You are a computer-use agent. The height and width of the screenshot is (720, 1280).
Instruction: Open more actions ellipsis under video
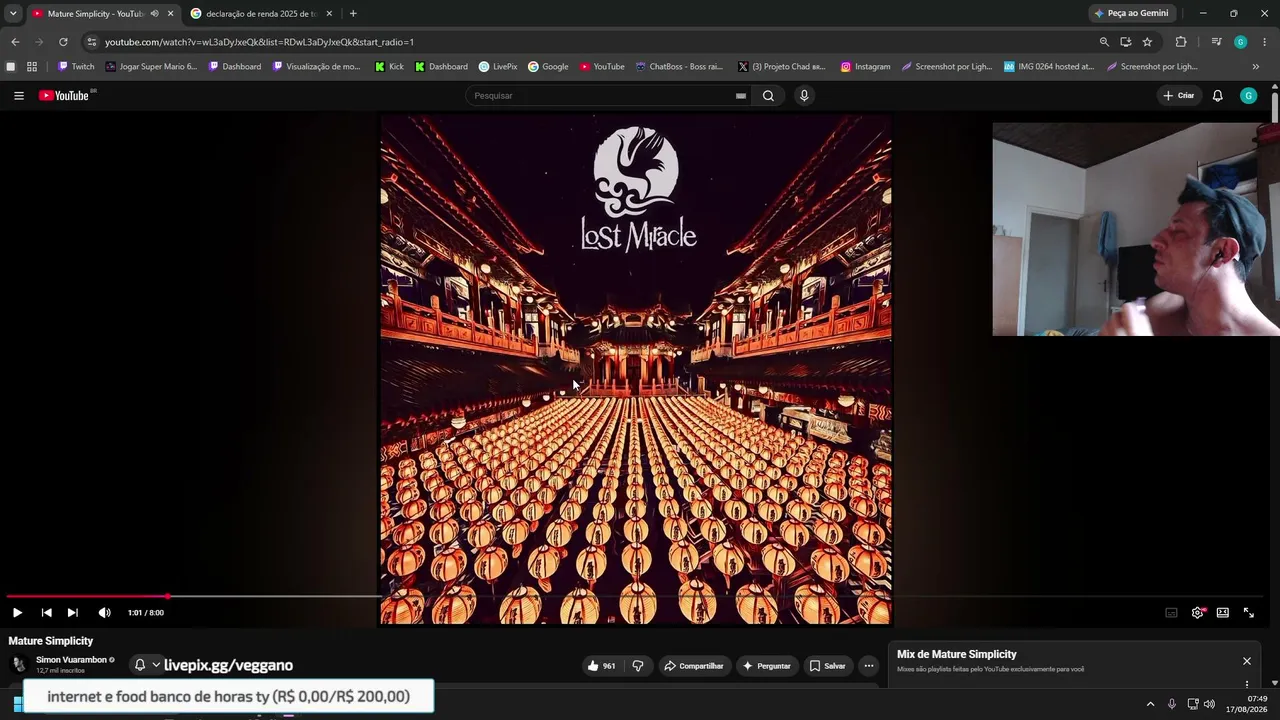point(868,666)
